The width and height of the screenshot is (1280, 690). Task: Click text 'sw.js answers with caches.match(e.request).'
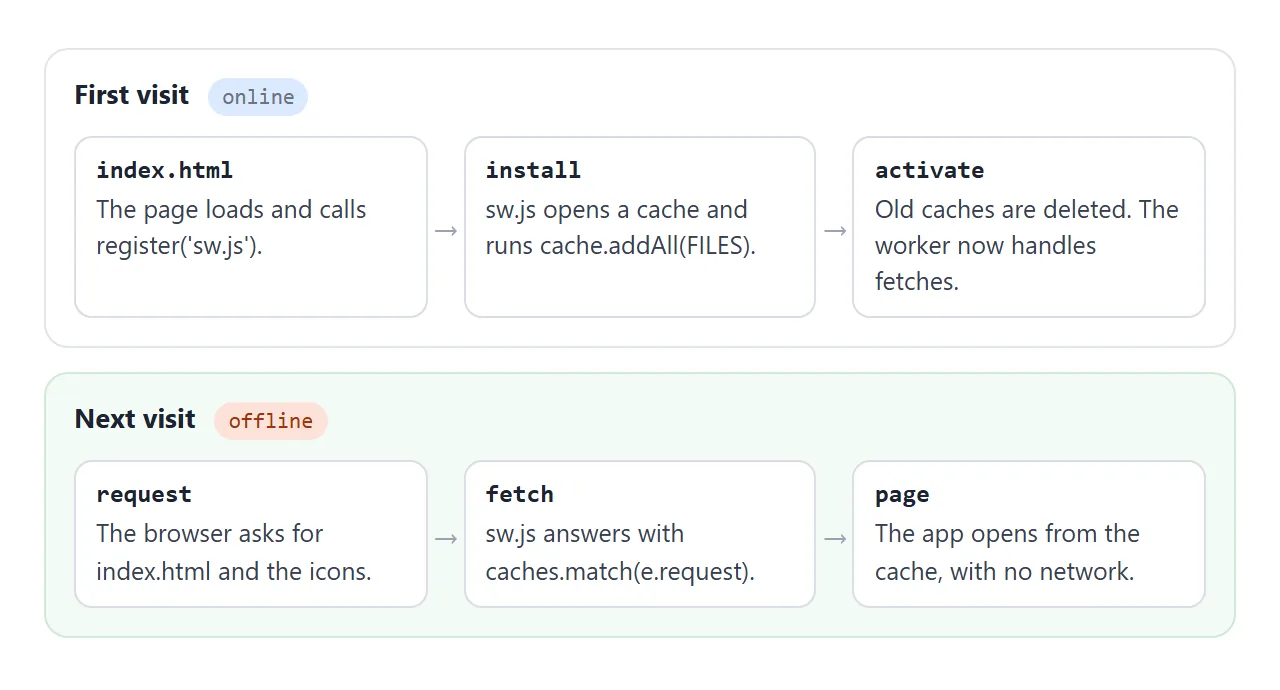pos(620,552)
